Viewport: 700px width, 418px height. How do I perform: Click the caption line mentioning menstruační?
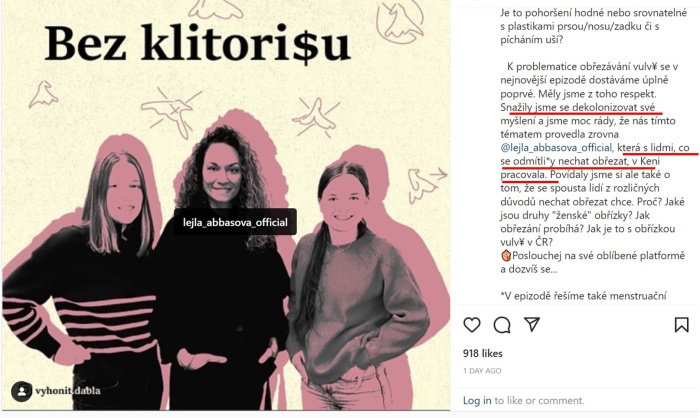583,296
